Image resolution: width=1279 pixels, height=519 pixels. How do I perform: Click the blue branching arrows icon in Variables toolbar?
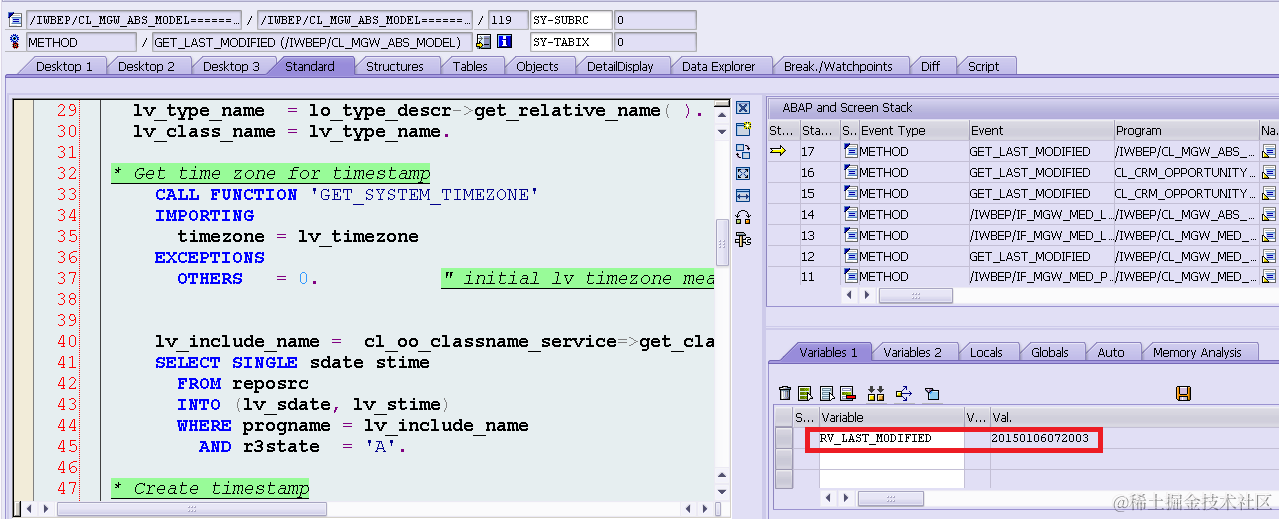[904, 393]
